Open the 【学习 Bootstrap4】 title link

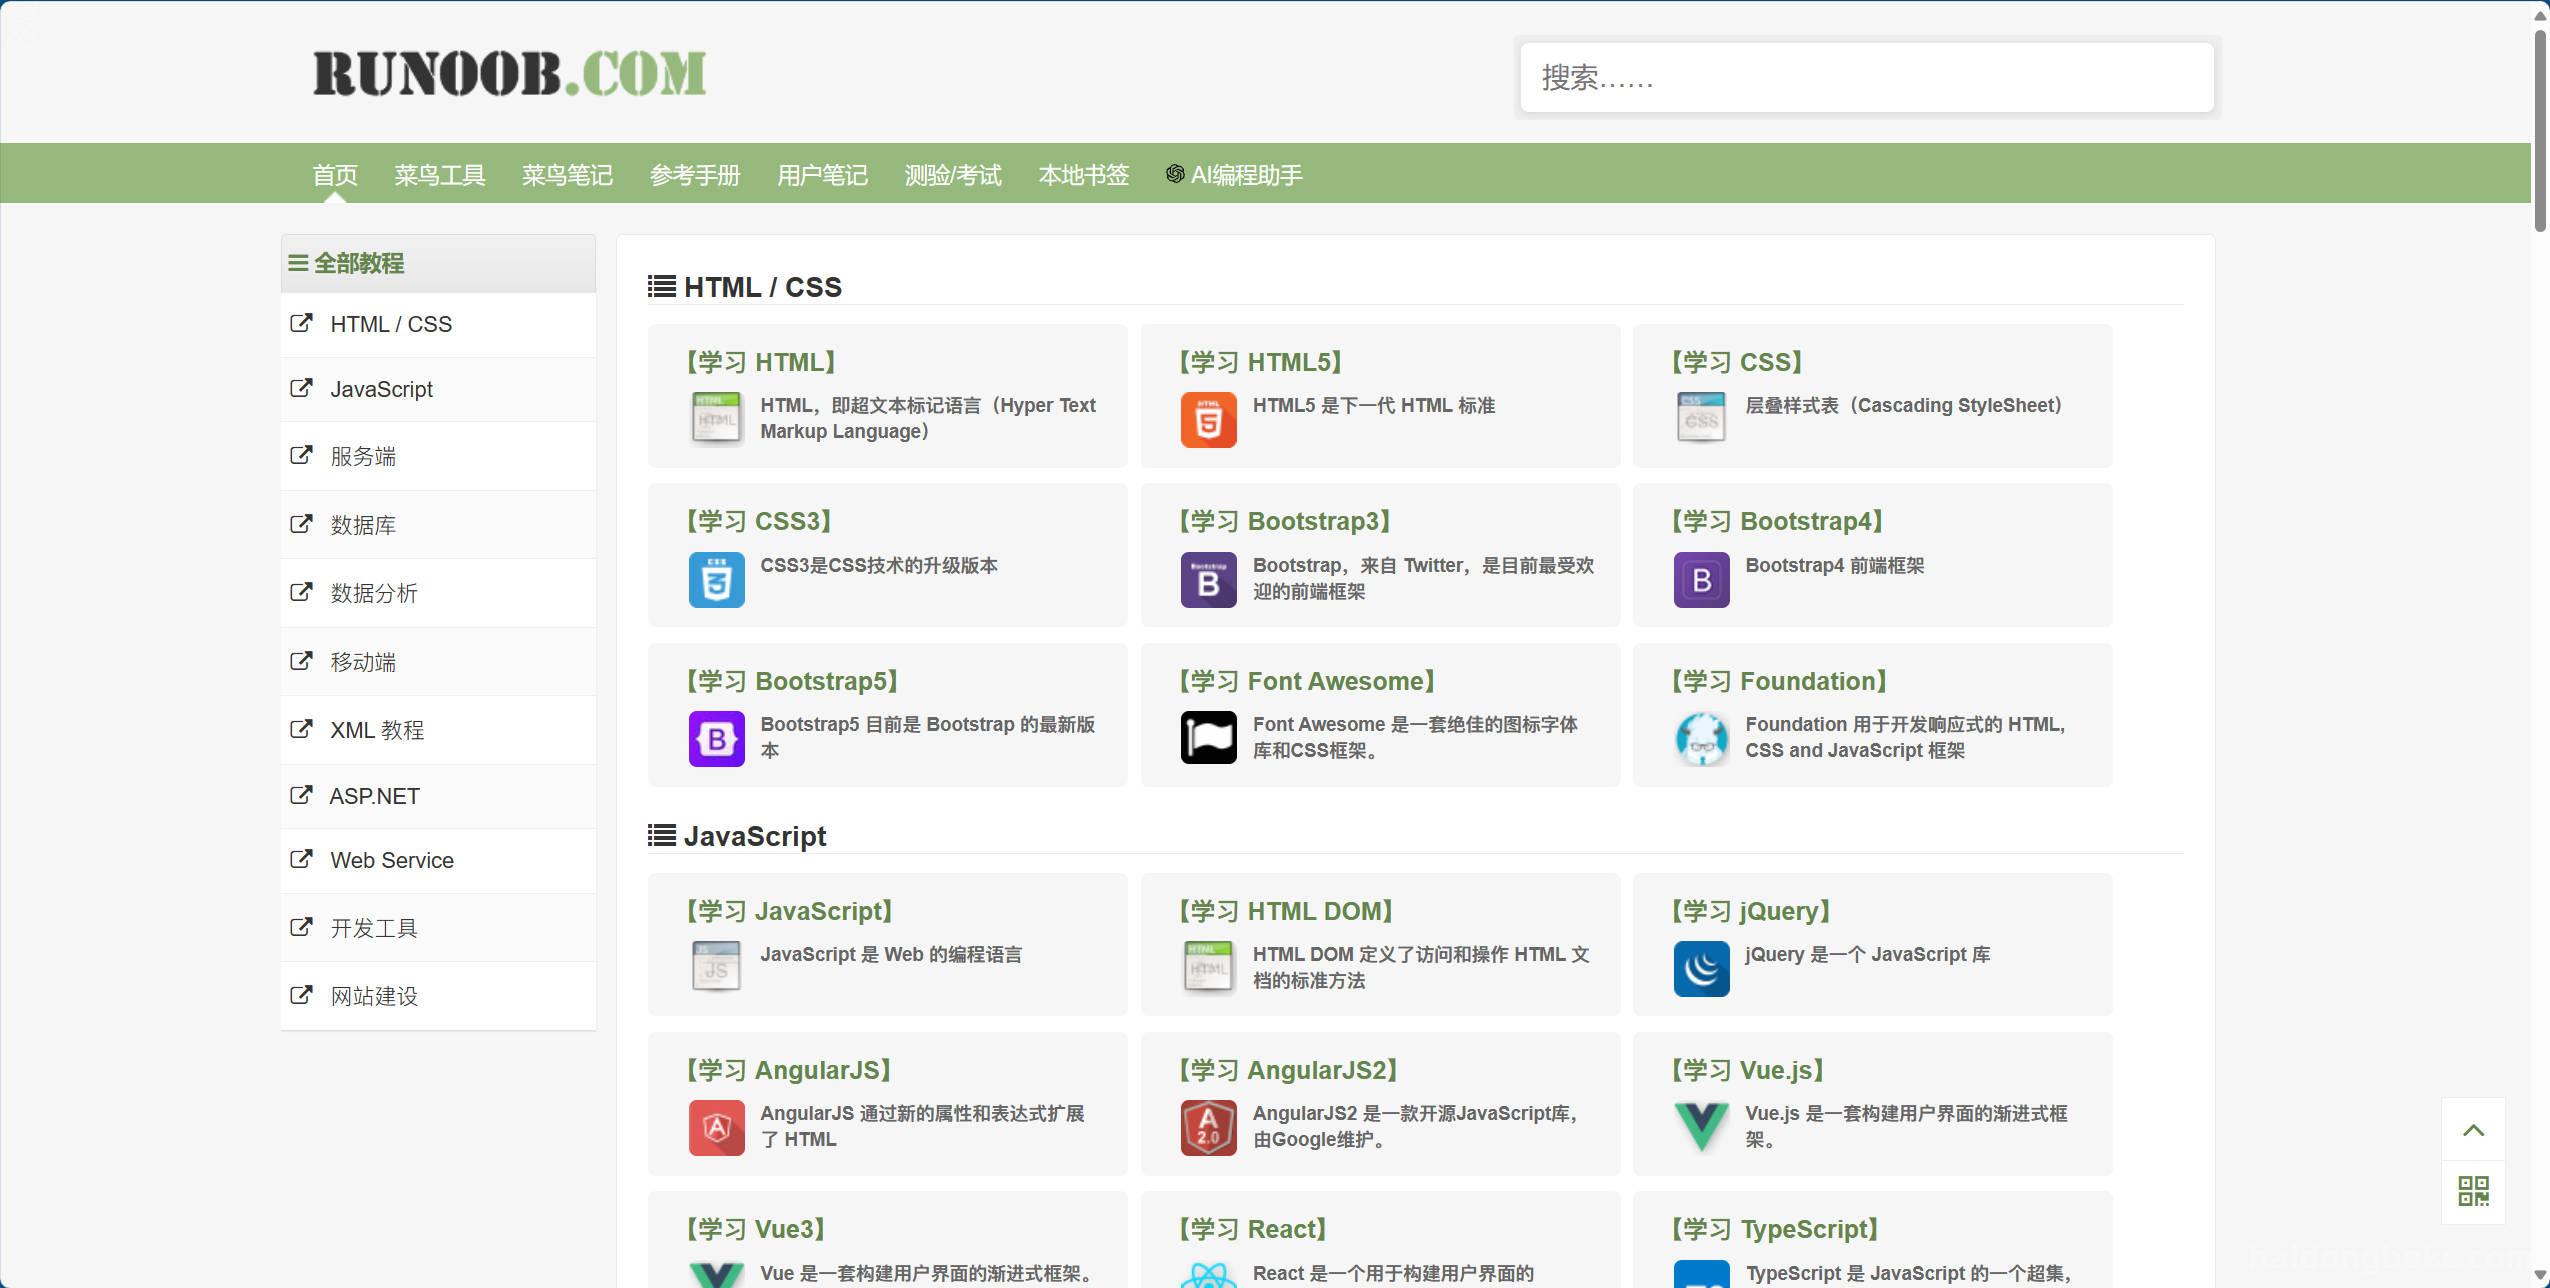(1777, 521)
